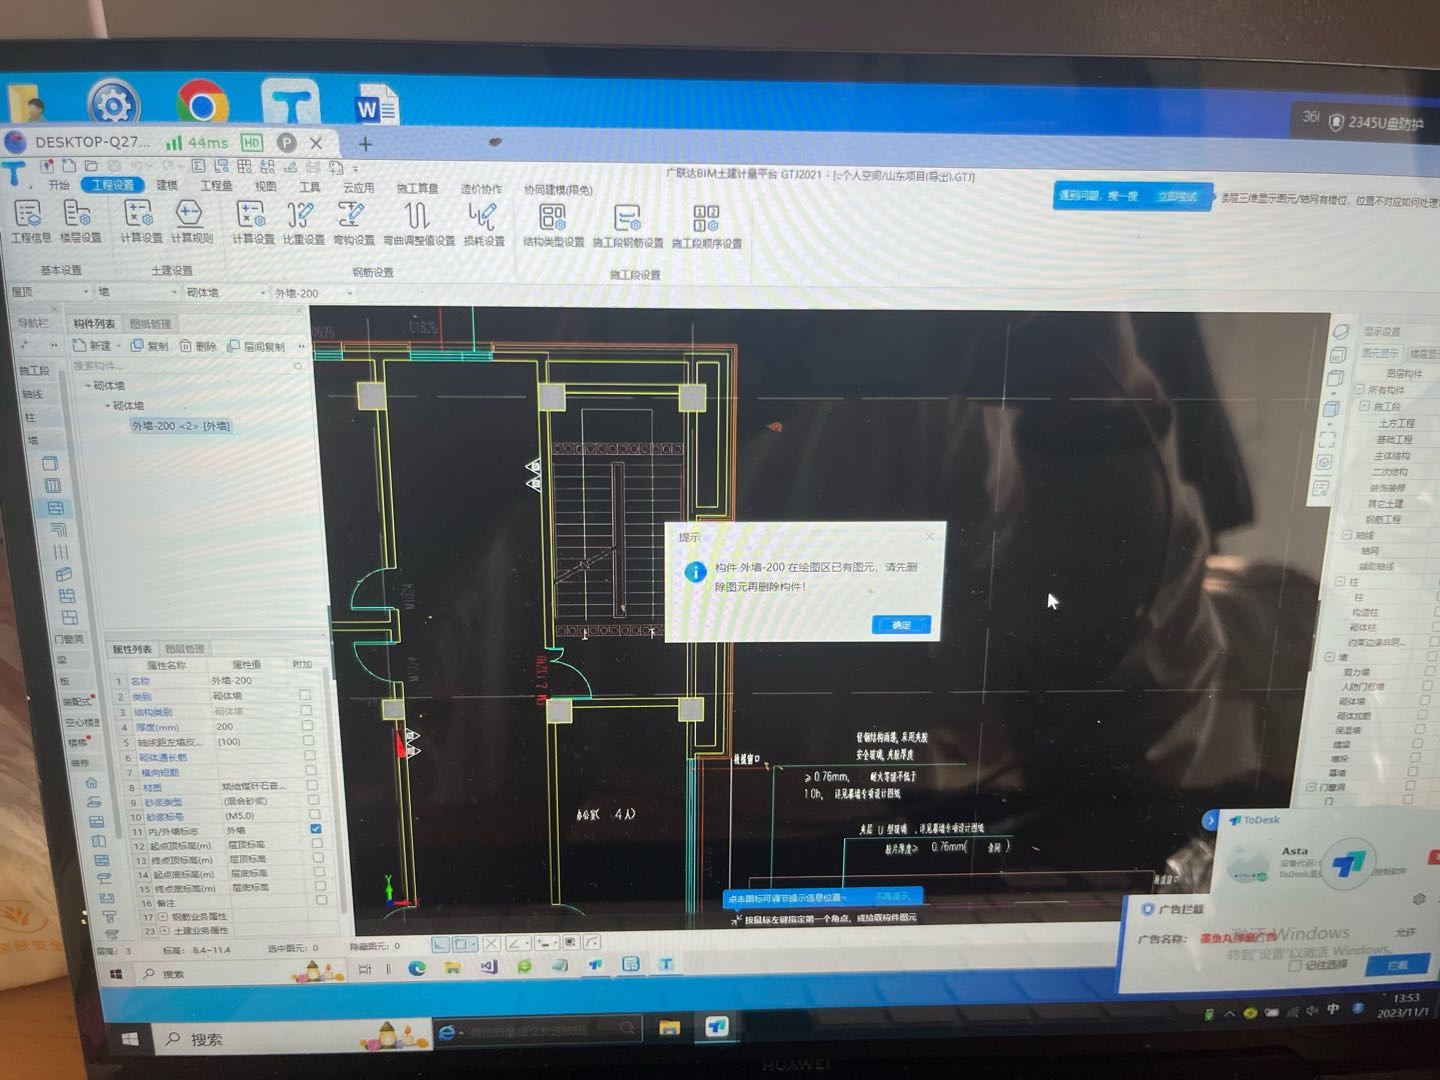Open 计算设置 in the 土建设置 group

click(x=140, y=221)
